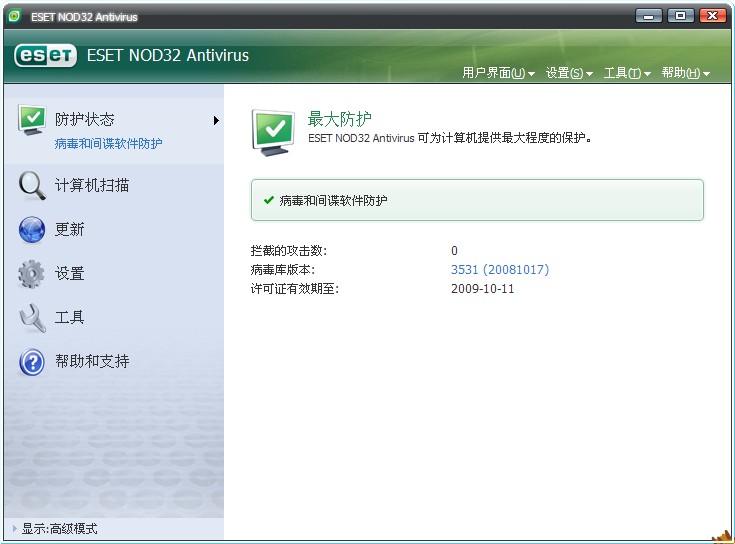Click the 最大防护 heading
This screenshot has width=735, height=544.
[339, 119]
